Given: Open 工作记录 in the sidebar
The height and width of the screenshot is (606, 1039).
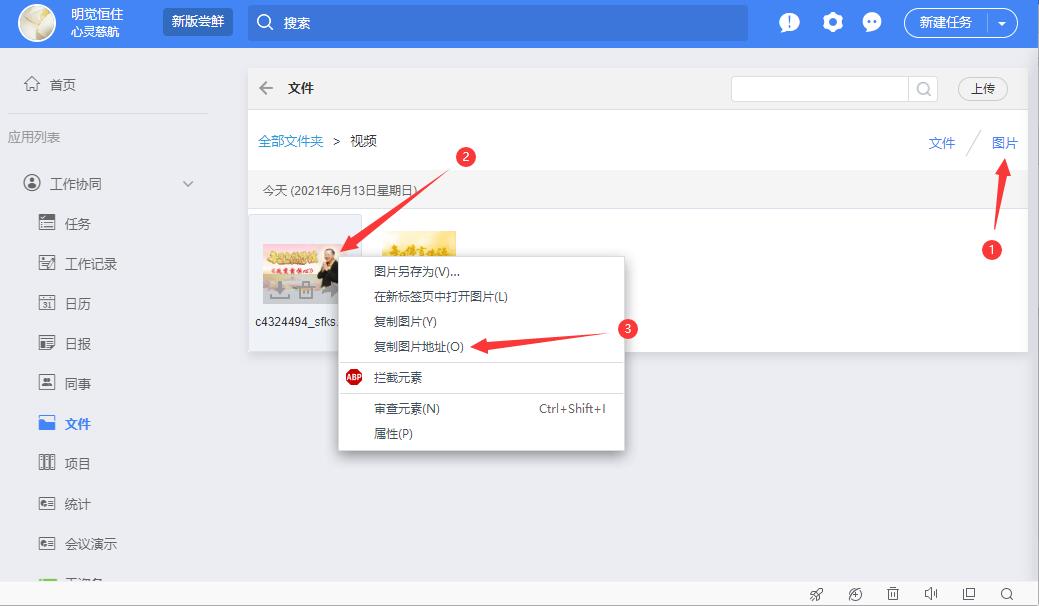Looking at the screenshot, I should click(91, 264).
